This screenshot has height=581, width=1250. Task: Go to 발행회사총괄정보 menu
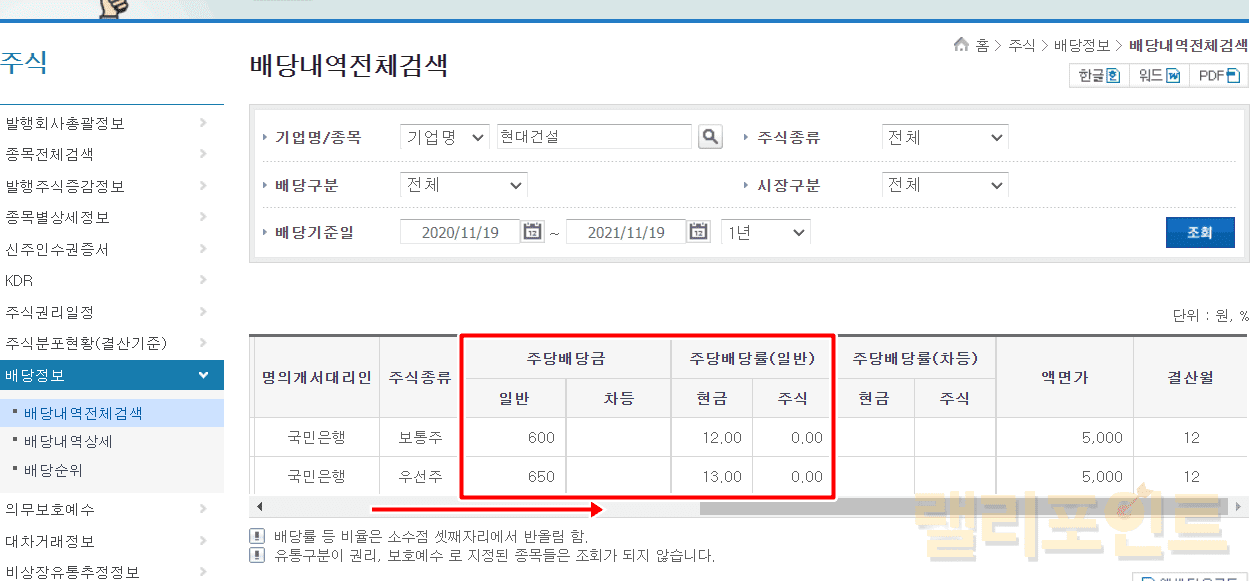[65, 123]
